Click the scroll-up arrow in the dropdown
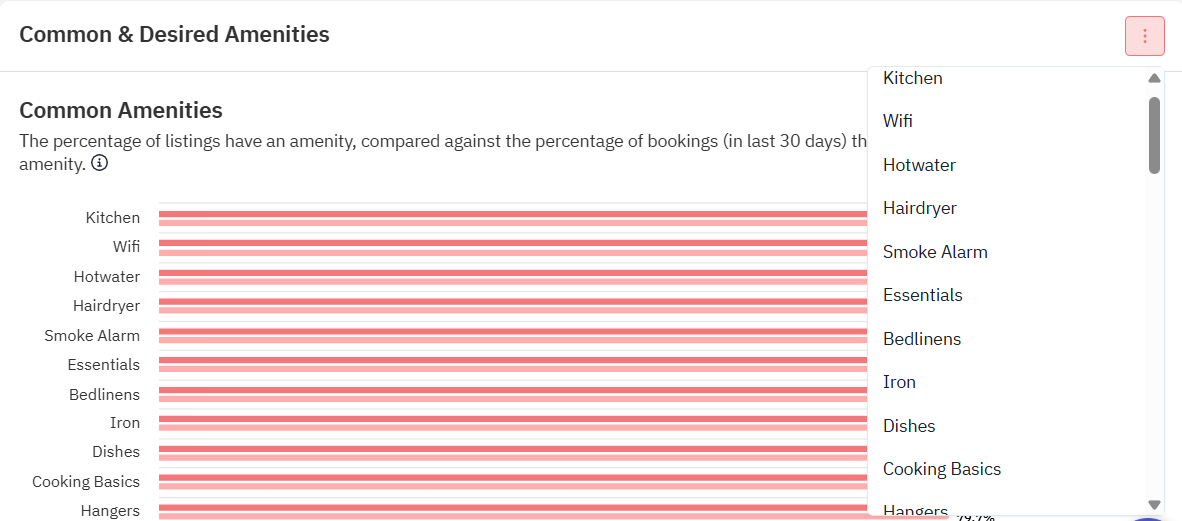Screen dimensions: 1182x521 pos(1153,78)
